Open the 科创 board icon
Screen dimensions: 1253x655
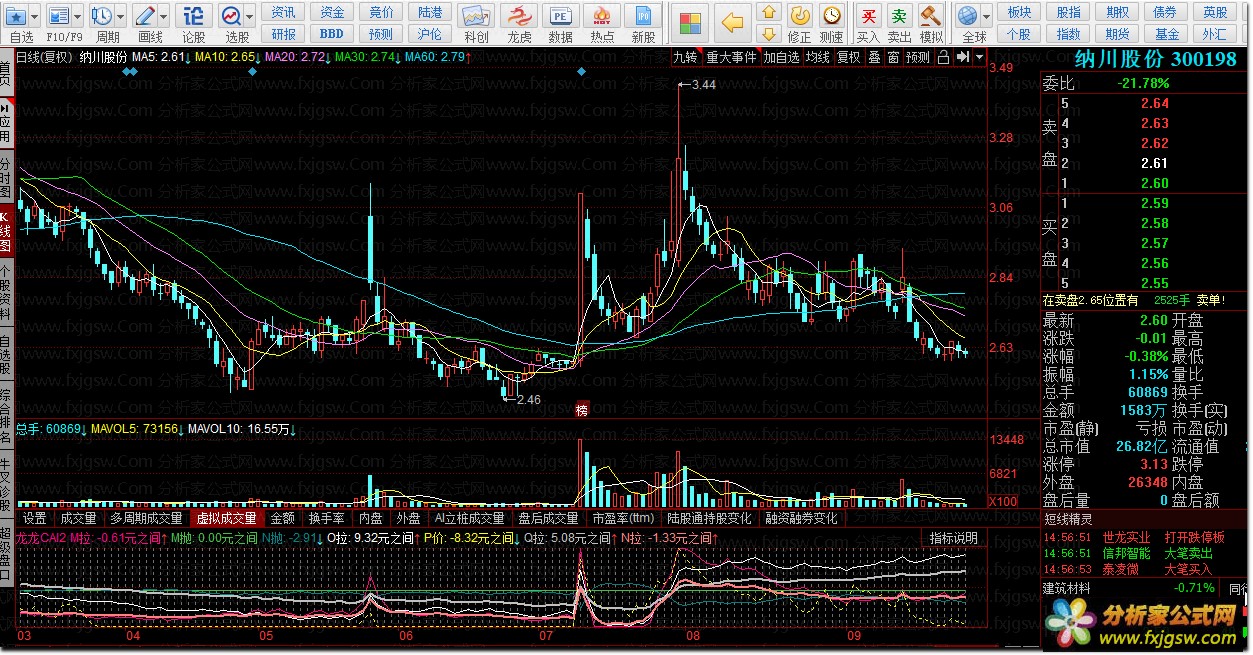pyautogui.click(x=477, y=17)
